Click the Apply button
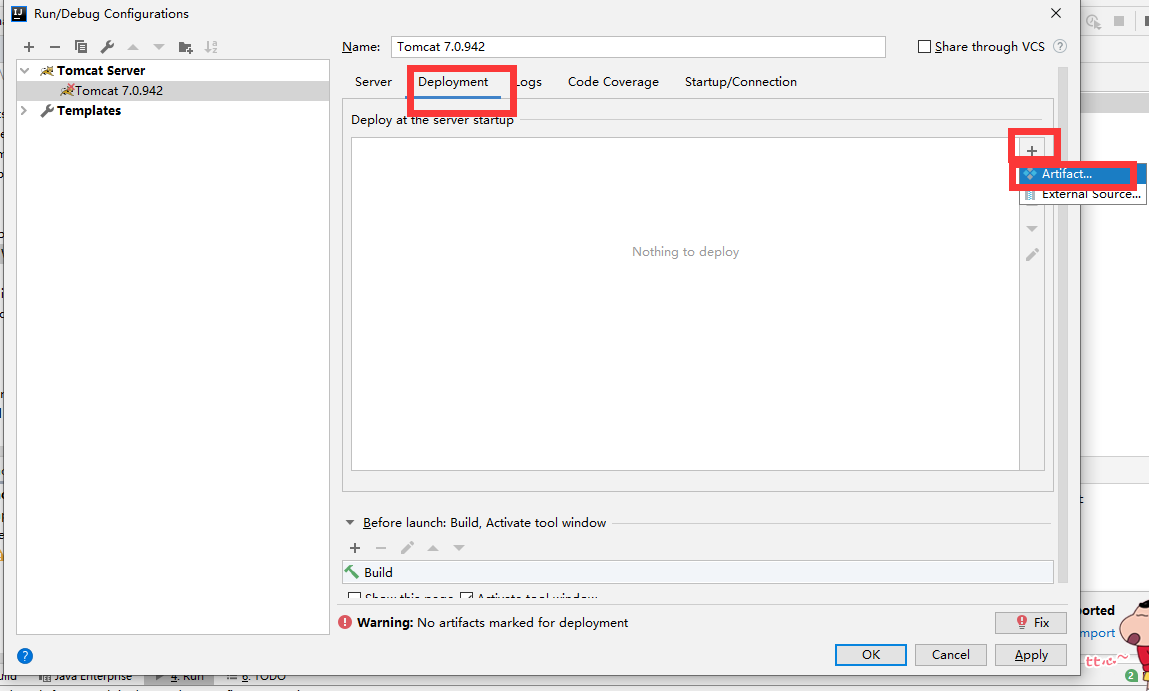Screen dimensions: 1149x691 pyautogui.click(x=1031, y=655)
